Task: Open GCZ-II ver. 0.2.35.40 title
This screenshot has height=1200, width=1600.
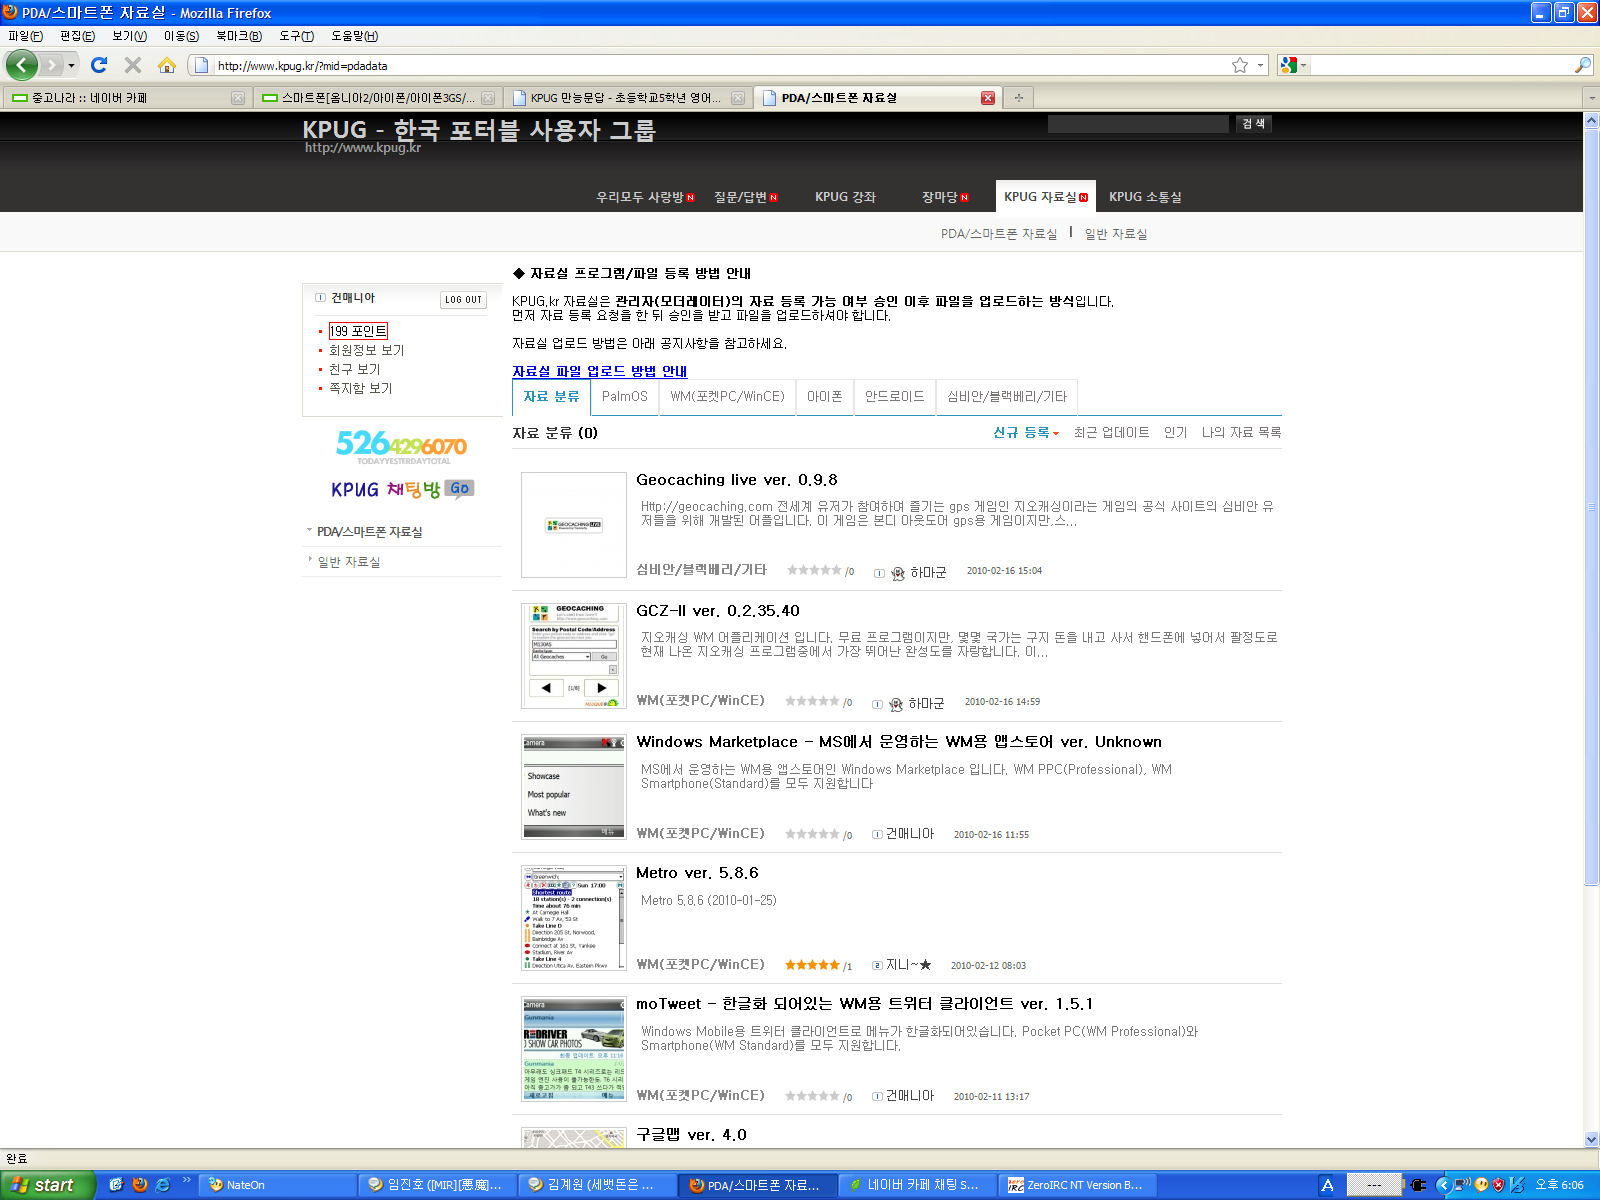Action: tap(718, 611)
